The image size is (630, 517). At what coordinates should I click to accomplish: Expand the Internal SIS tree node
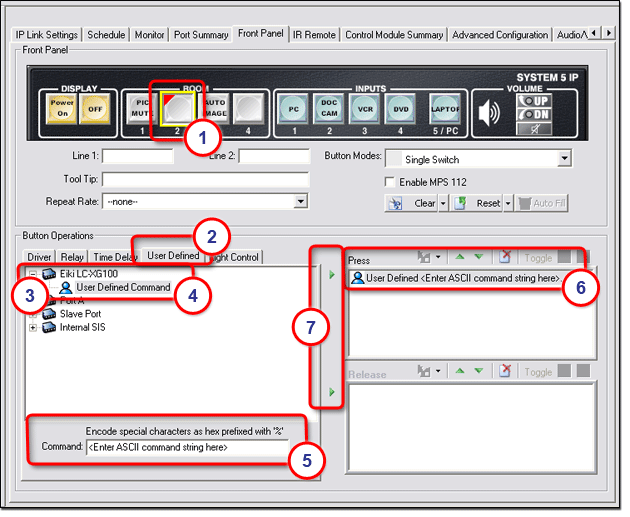coord(34,327)
